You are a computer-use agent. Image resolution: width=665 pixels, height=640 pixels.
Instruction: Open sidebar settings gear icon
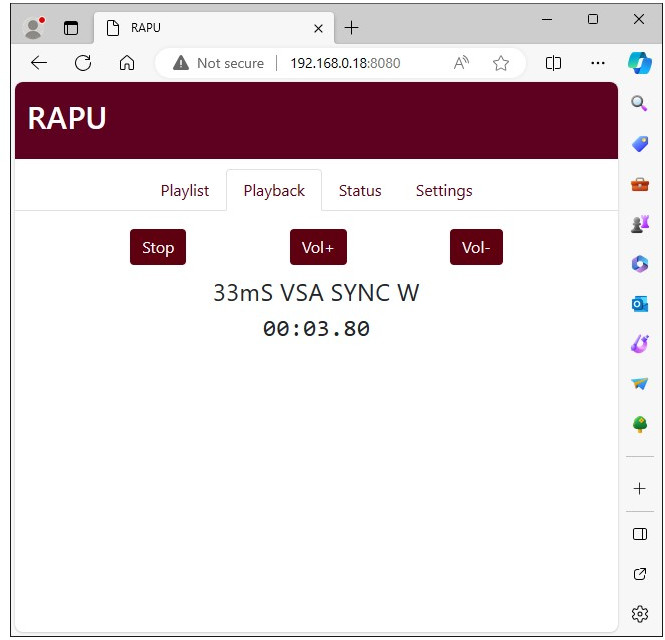click(x=640, y=614)
